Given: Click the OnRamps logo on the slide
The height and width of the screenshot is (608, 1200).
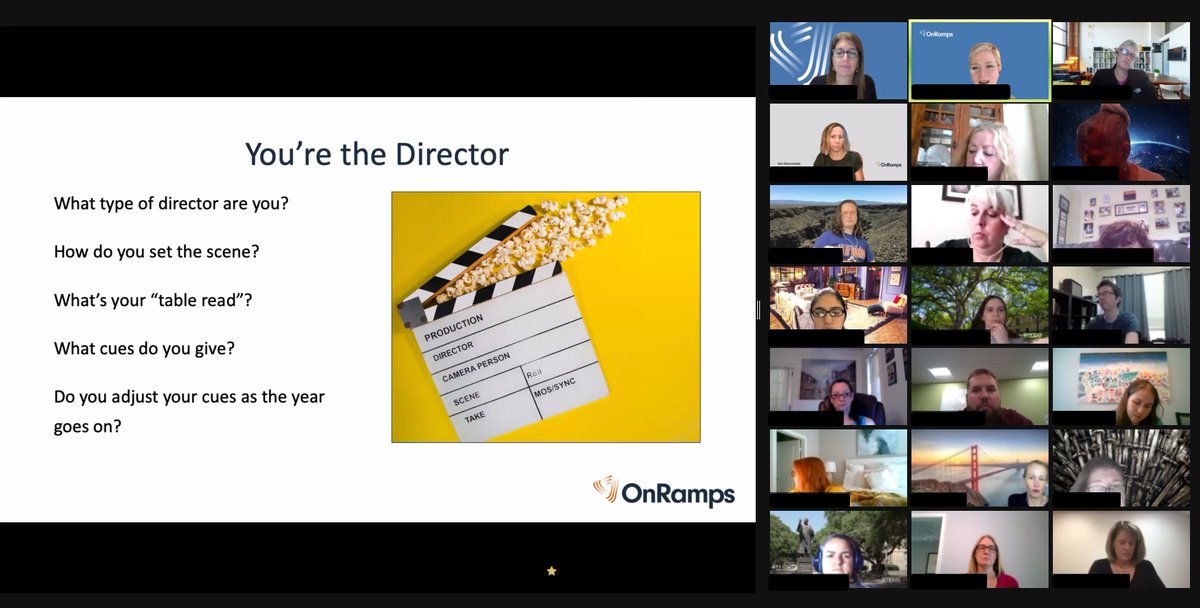Looking at the screenshot, I should [664, 491].
